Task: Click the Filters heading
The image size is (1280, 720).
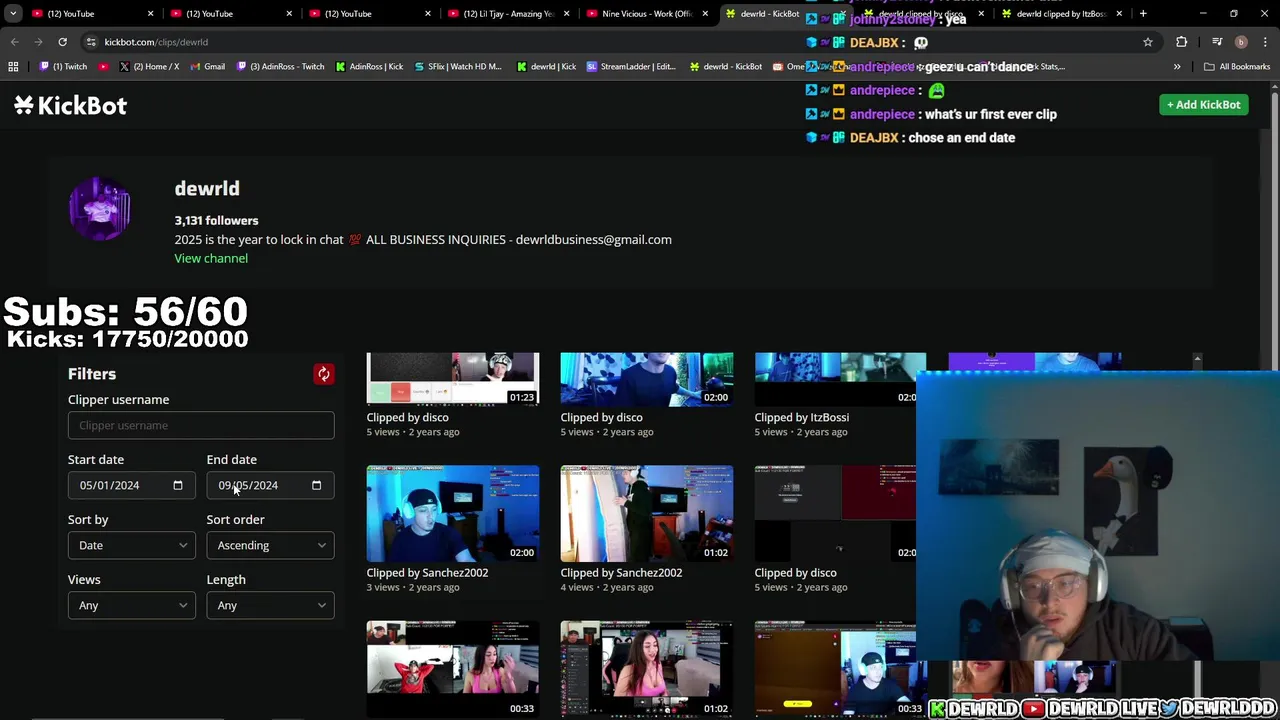Action: pos(92,374)
